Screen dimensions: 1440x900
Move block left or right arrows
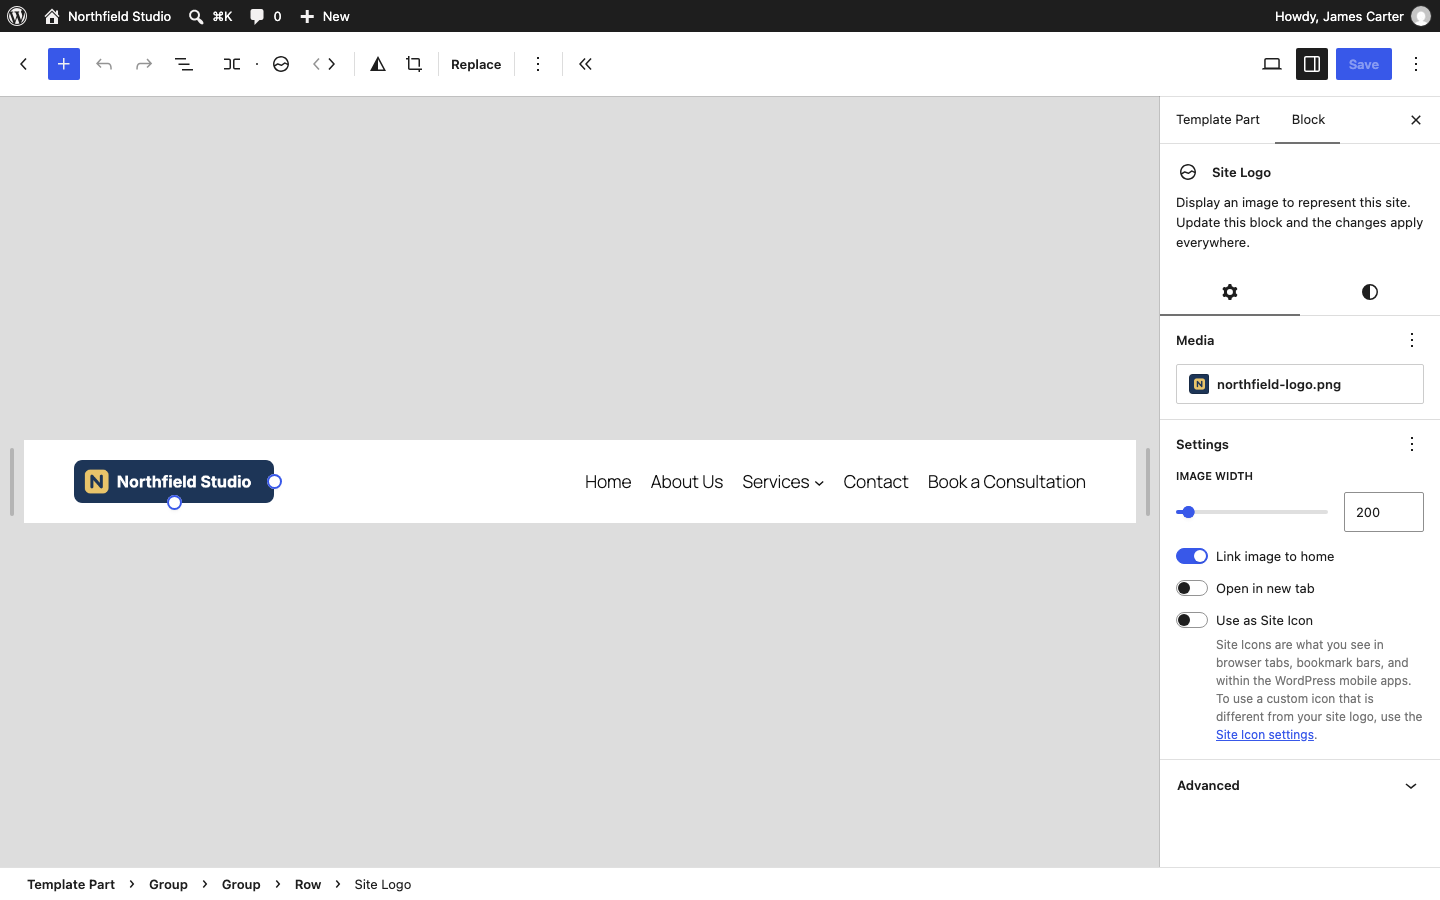[x=324, y=64]
